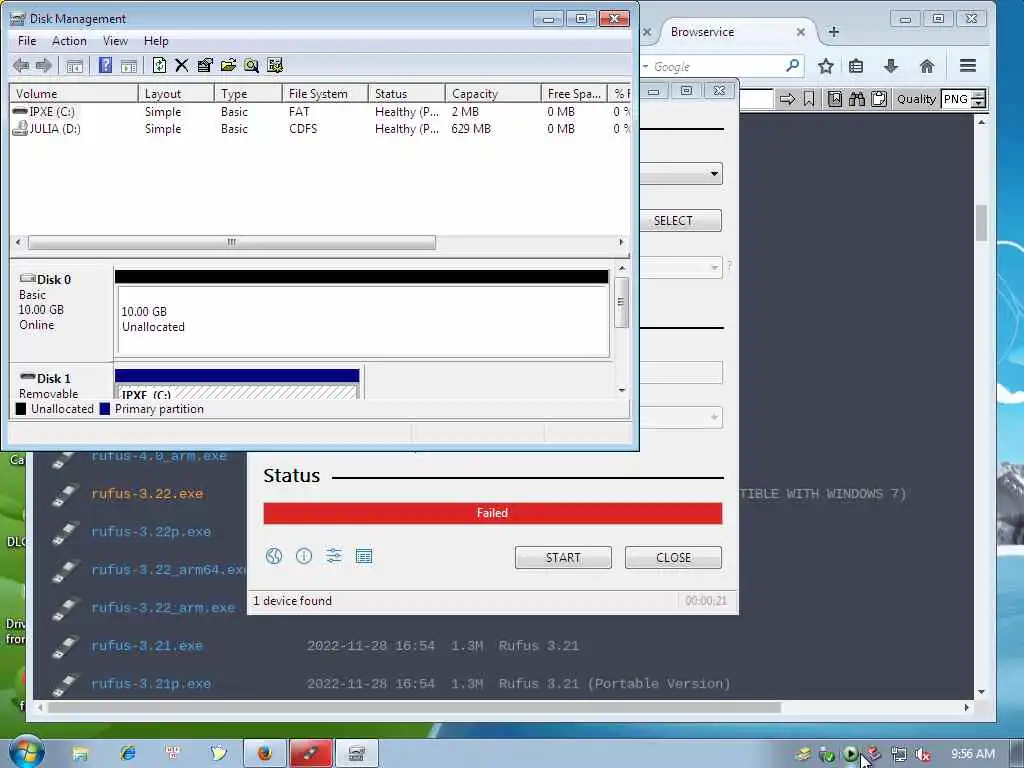
Task: Click the clipboard icon in Browservice bar
Action: click(879, 99)
